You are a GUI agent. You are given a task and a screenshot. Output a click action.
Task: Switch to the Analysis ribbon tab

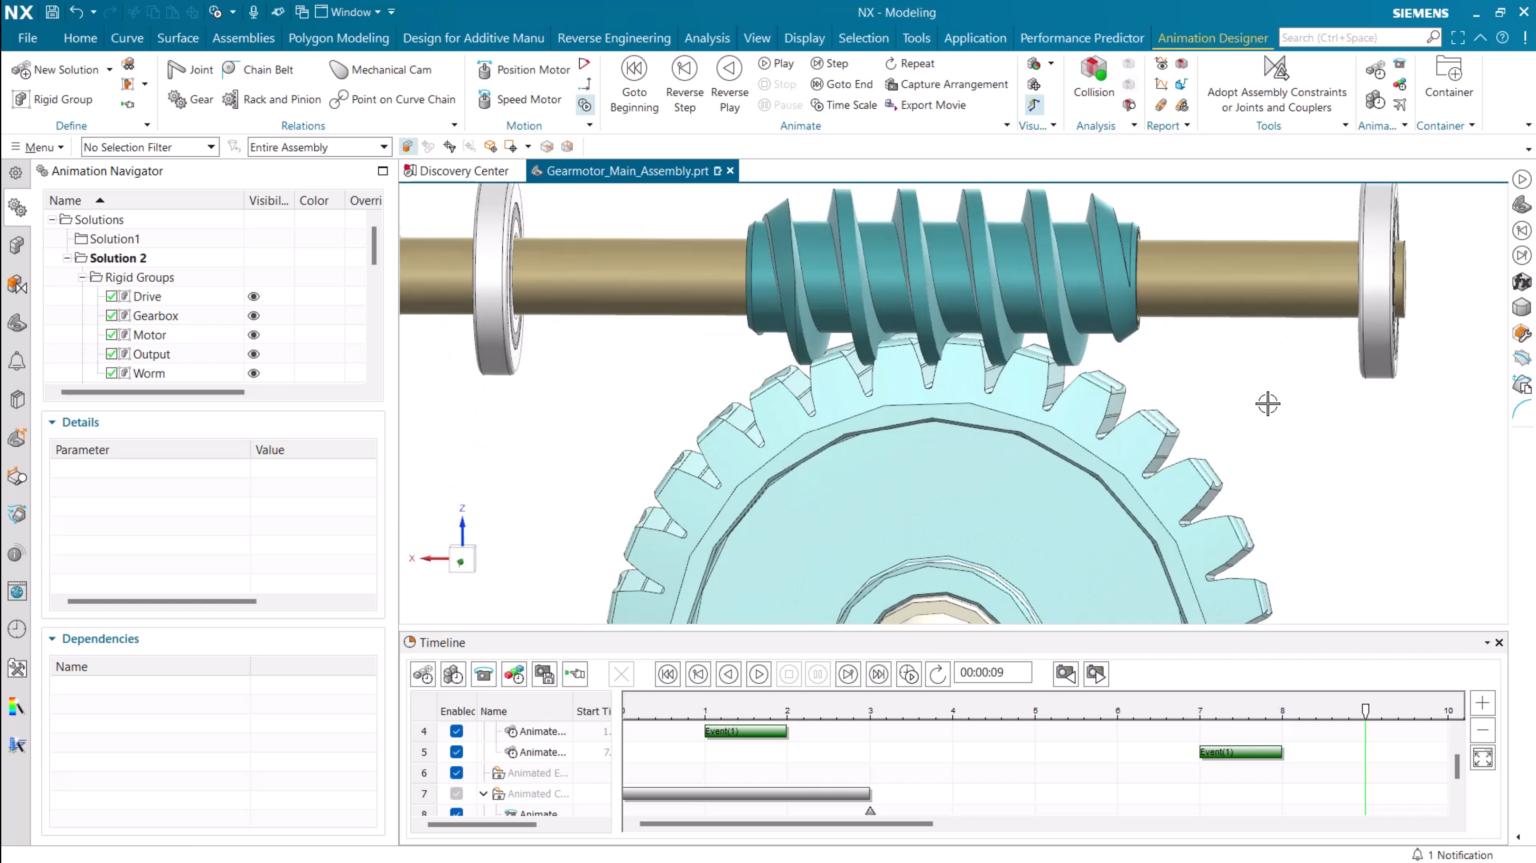point(707,38)
